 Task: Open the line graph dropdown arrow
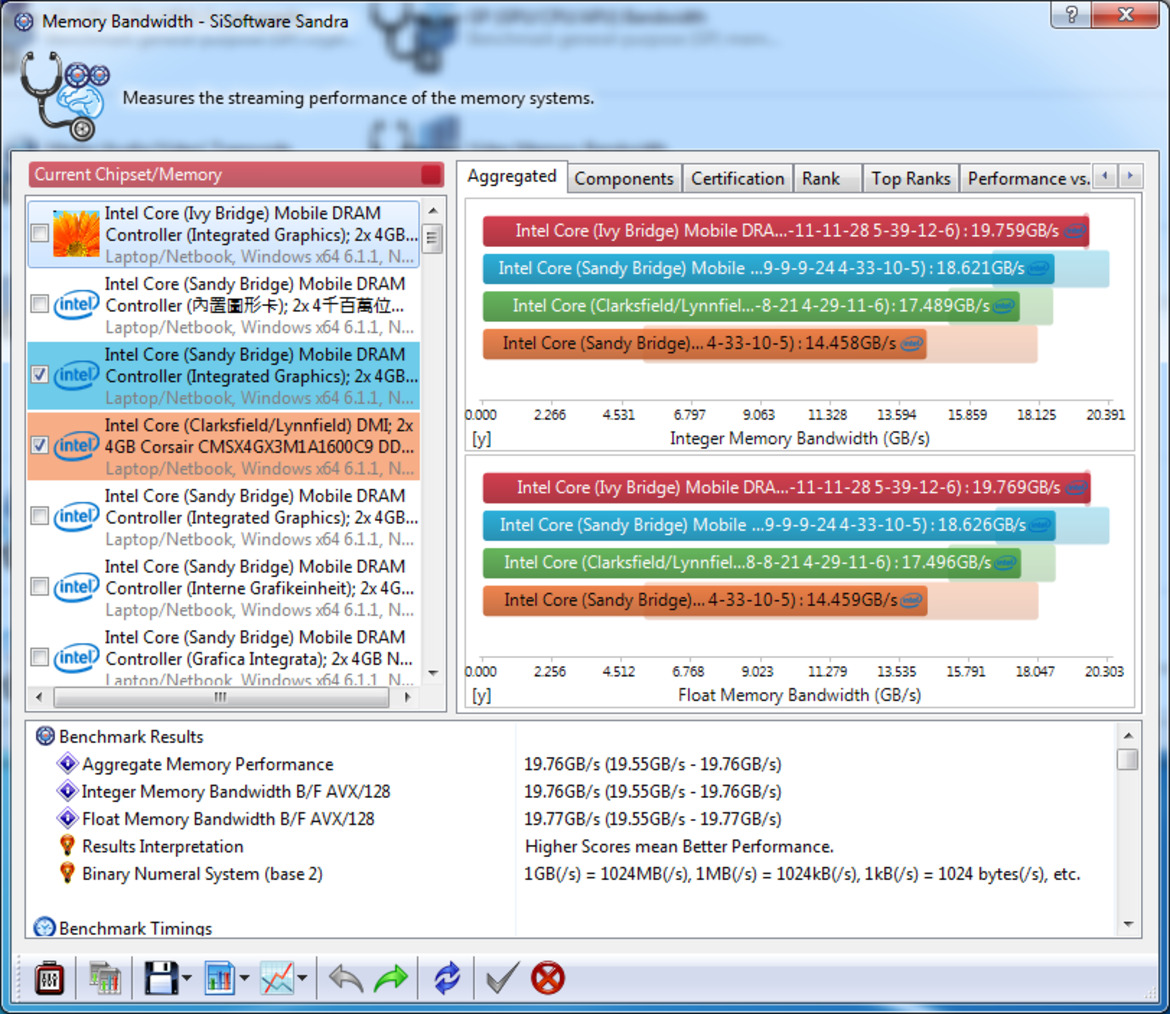(x=302, y=978)
